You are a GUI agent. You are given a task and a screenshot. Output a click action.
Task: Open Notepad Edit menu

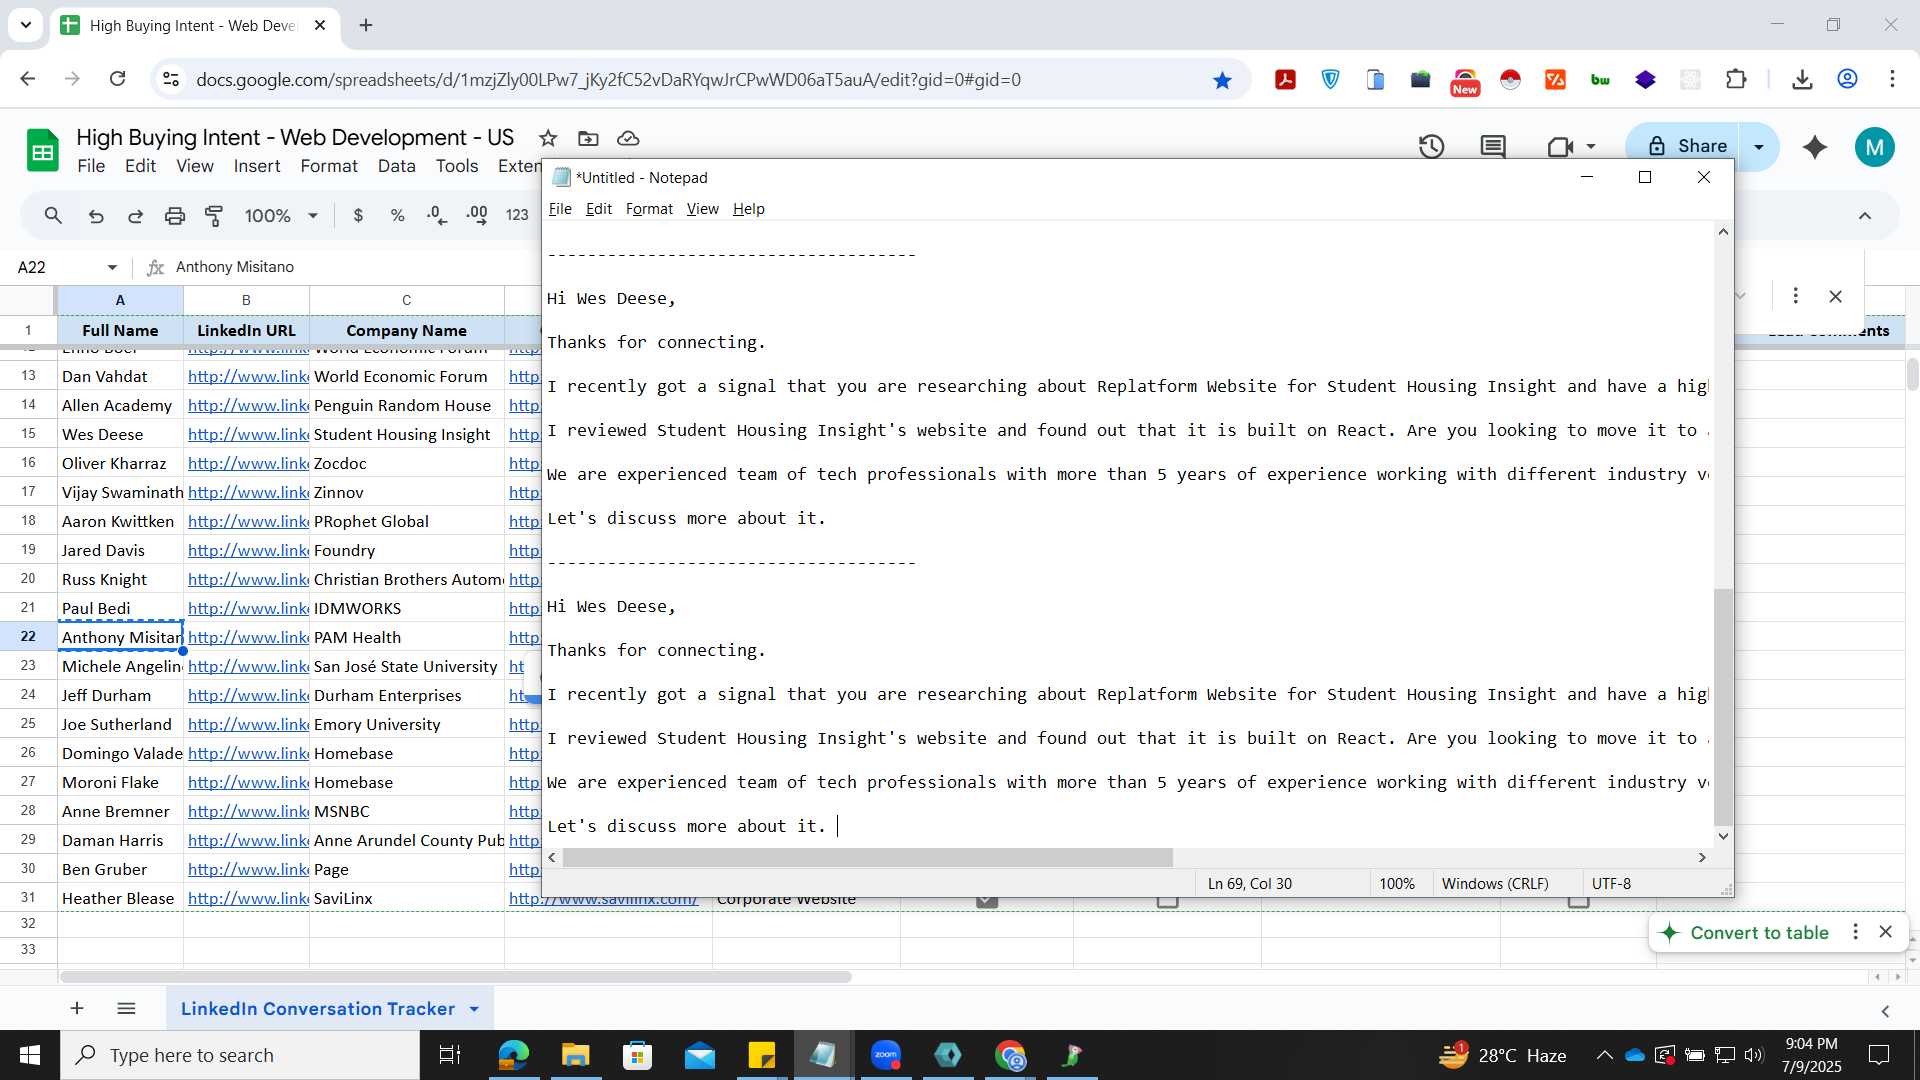tap(598, 209)
